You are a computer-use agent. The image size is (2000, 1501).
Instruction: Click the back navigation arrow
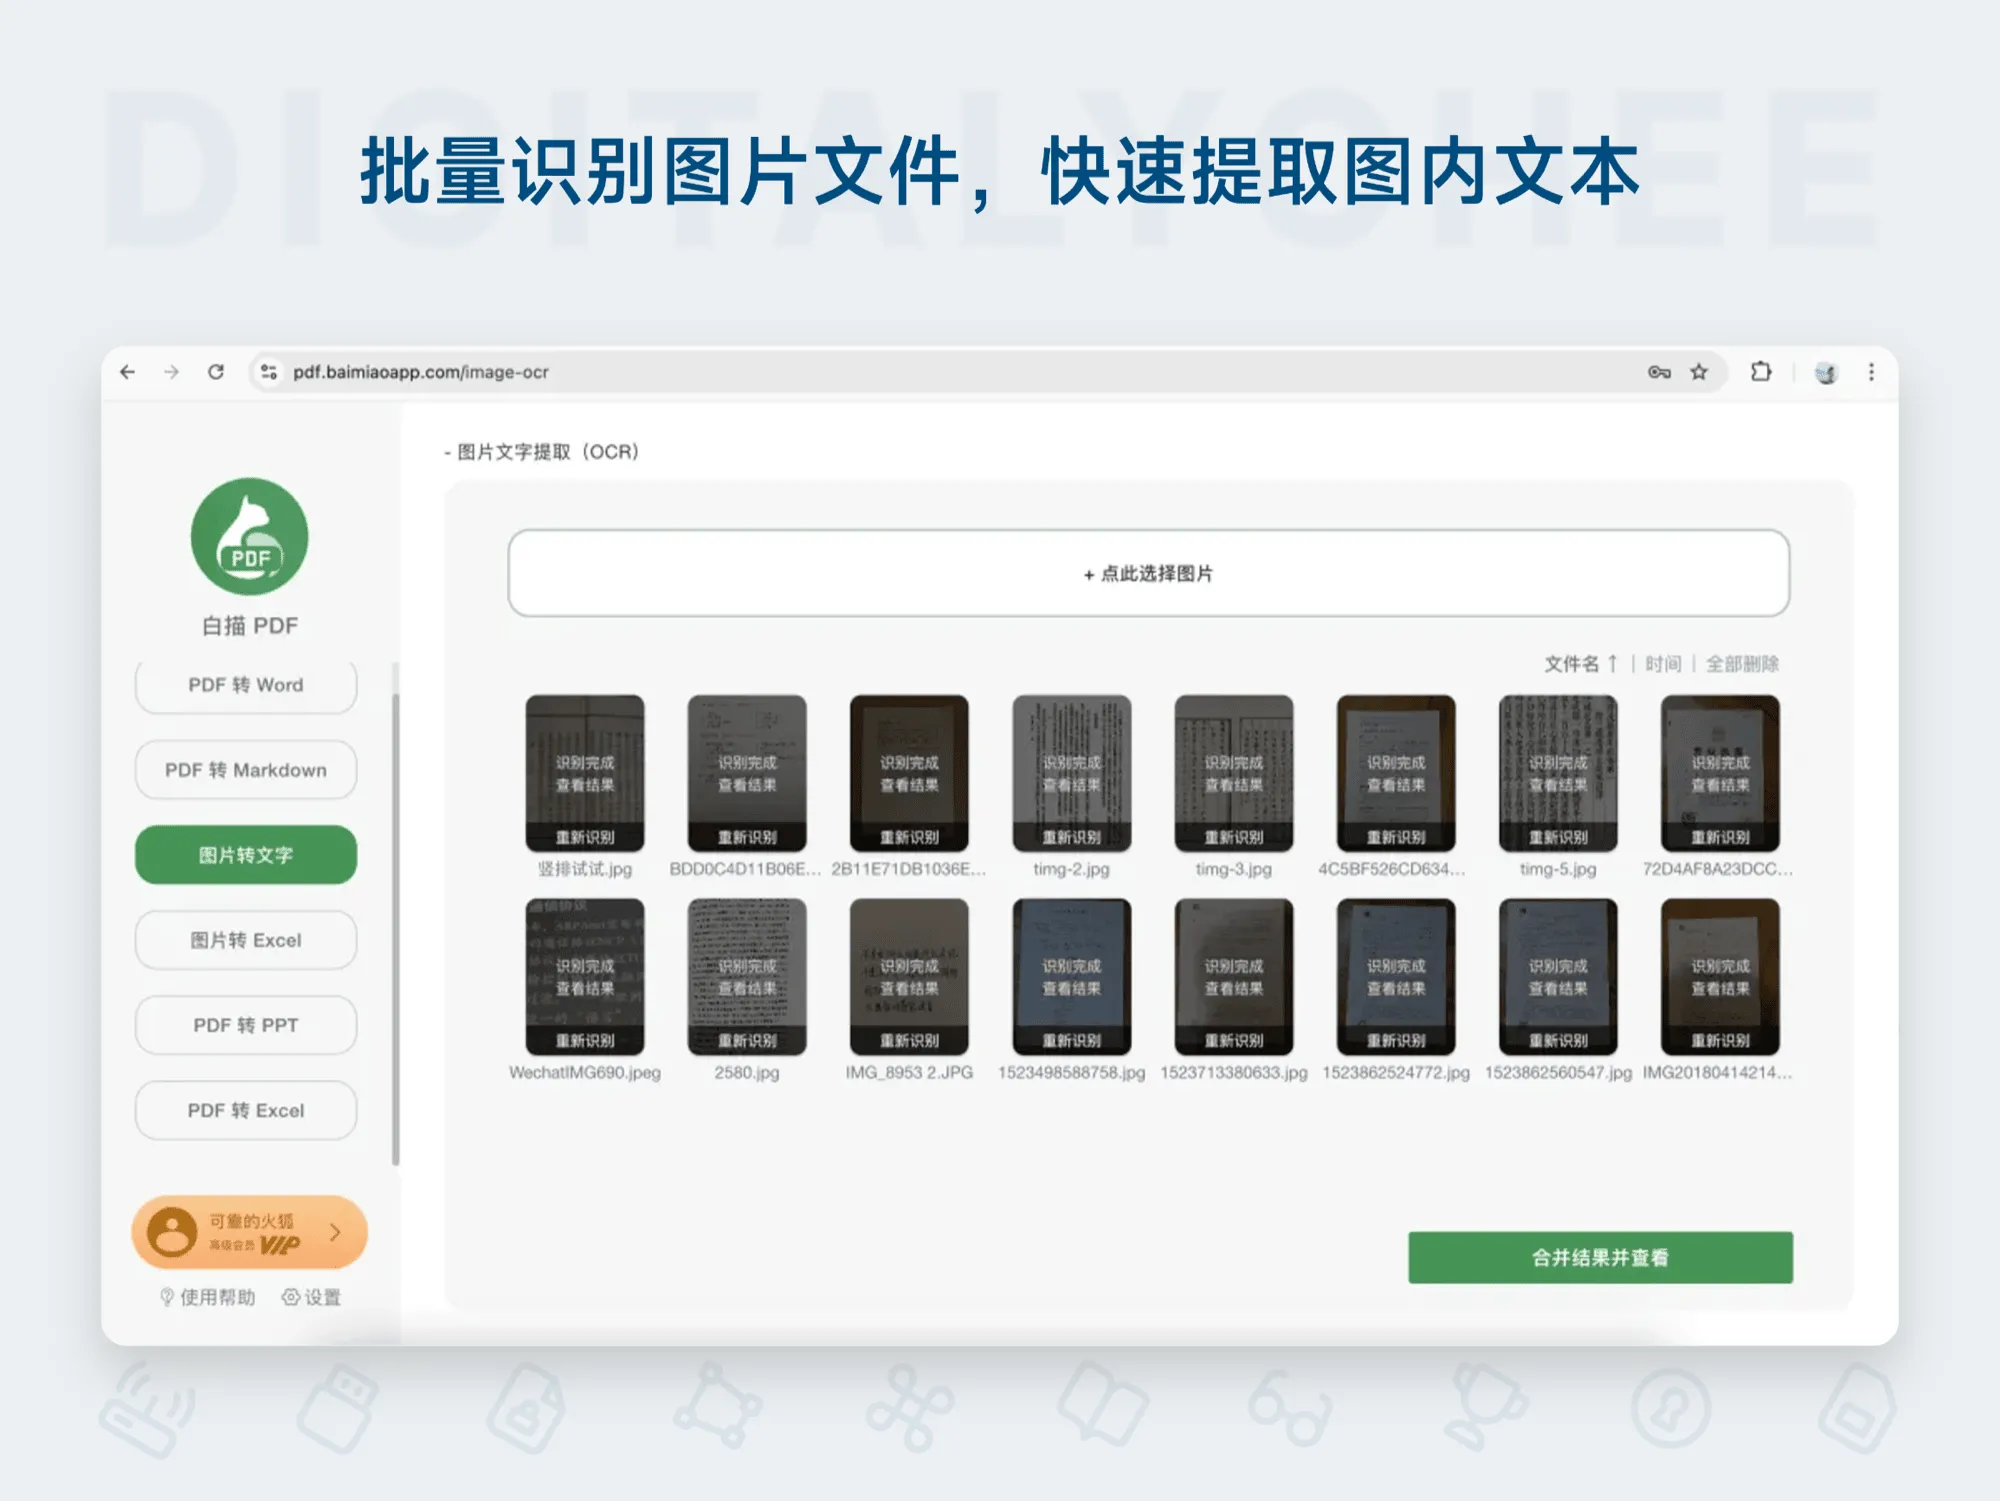click(x=127, y=371)
